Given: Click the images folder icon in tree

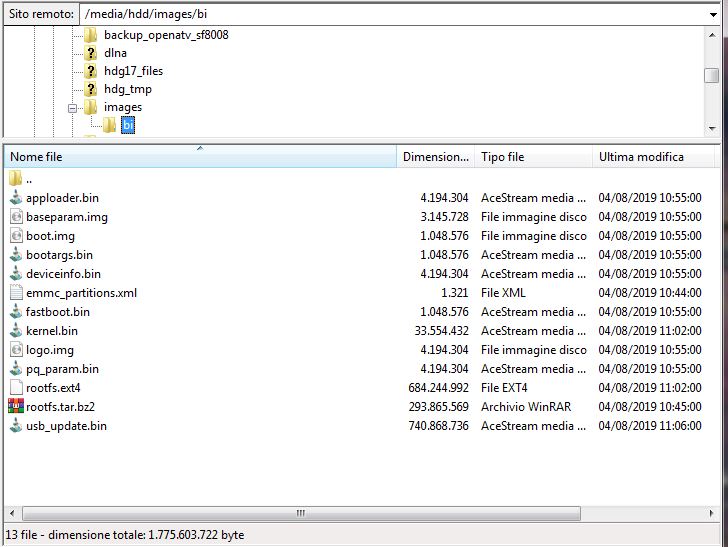Looking at the screenshot, I should pos(91,107).
